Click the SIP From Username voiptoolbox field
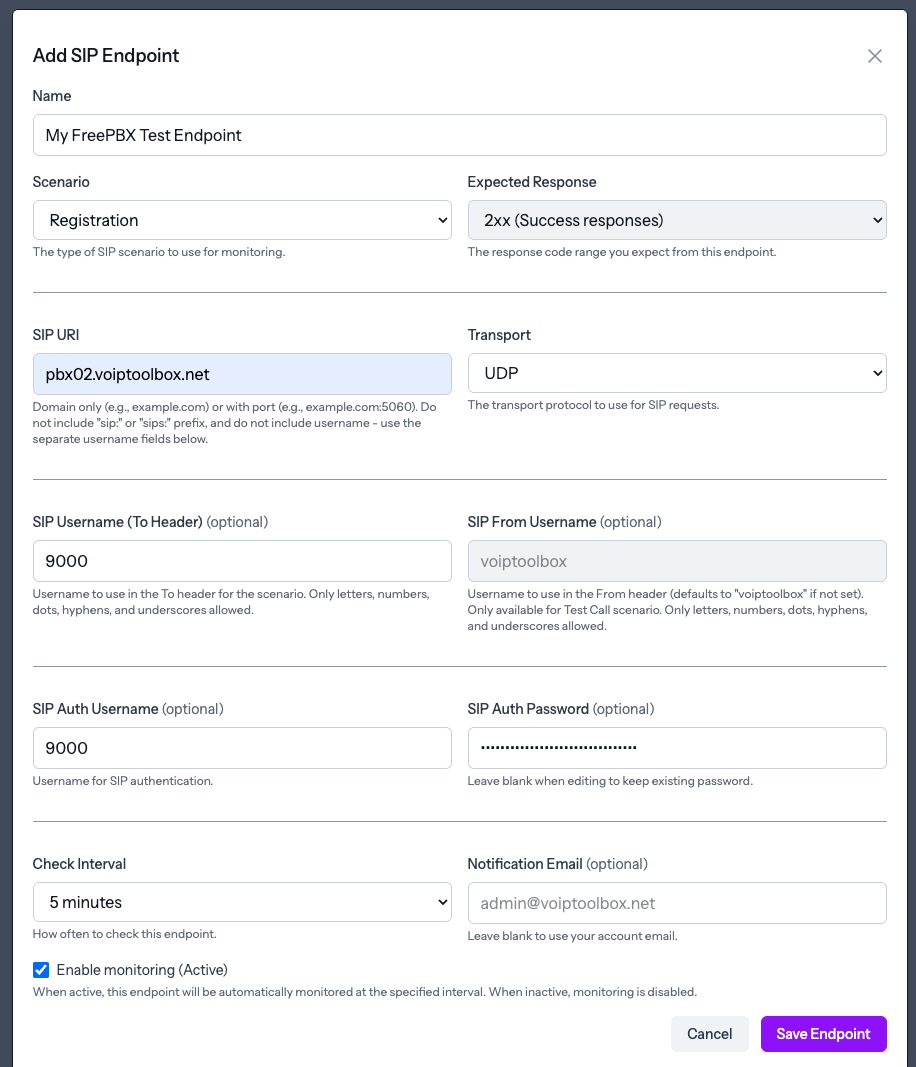The image size is (916, 1067). [677, 560]
